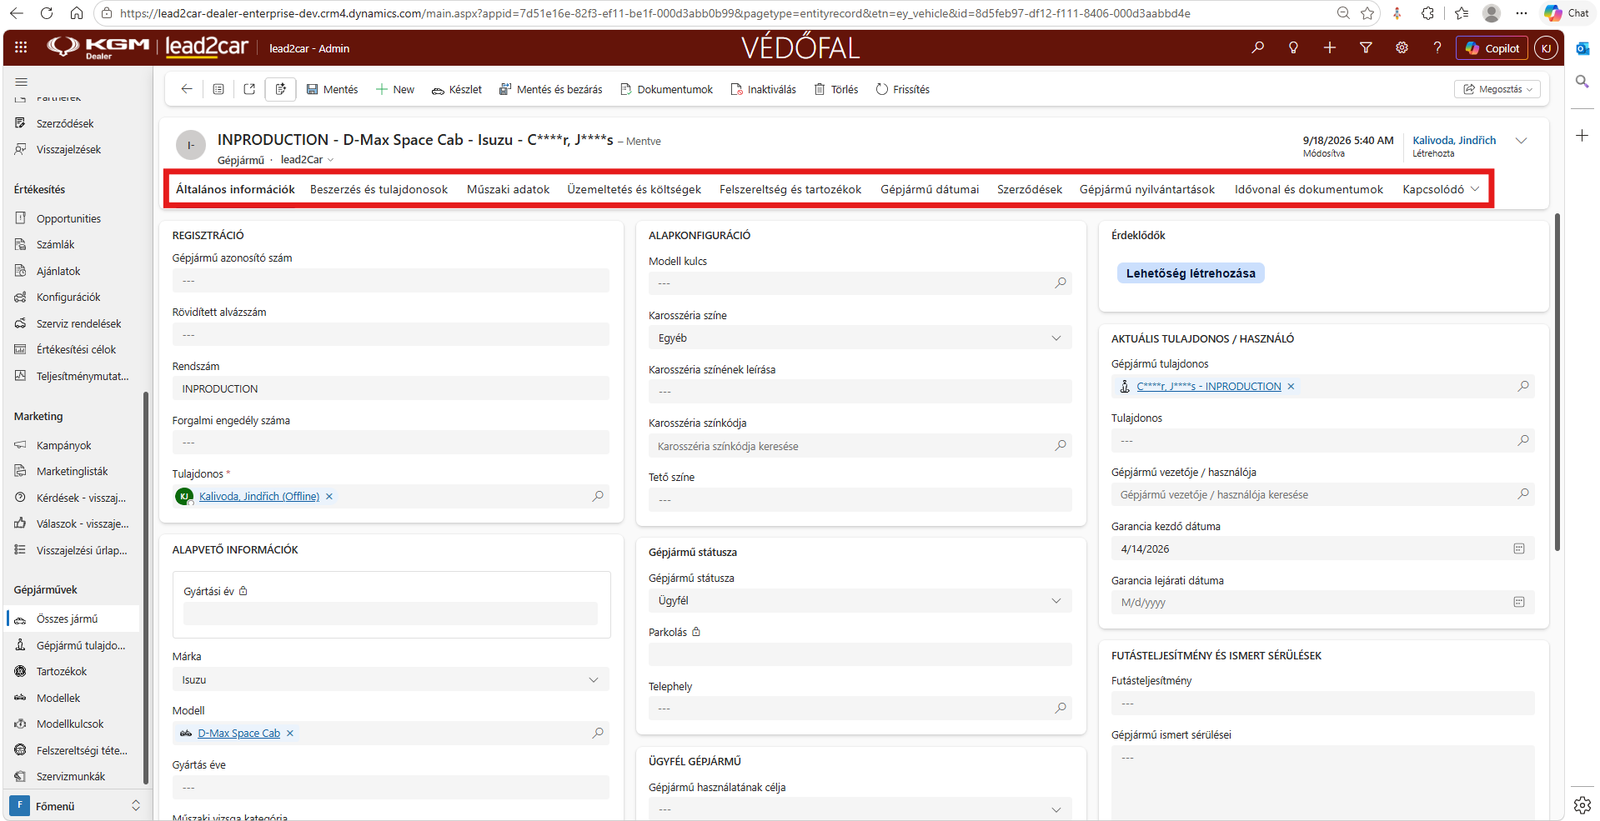Open the lightbulb assistant icon
Screen dimensions: 1600x821
(1294, 47)
